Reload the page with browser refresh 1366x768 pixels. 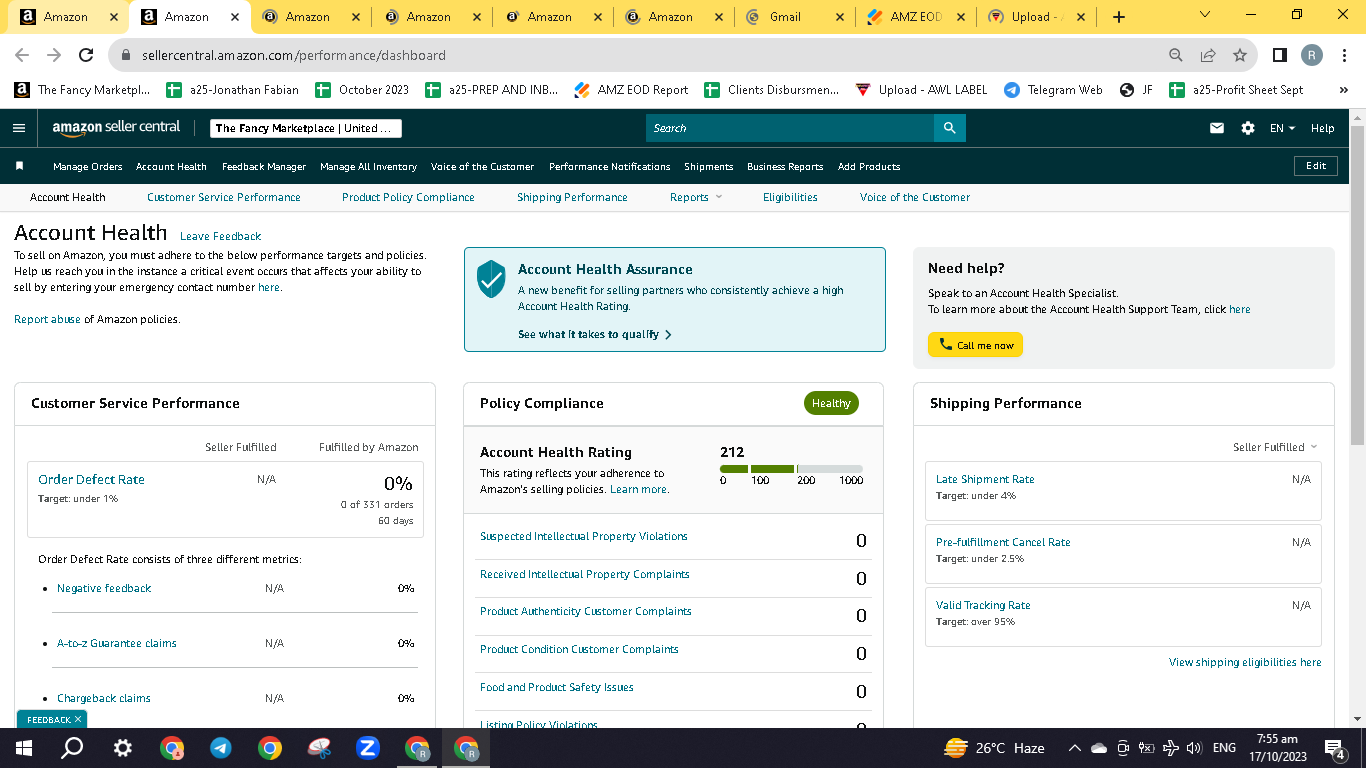[86, 55]
